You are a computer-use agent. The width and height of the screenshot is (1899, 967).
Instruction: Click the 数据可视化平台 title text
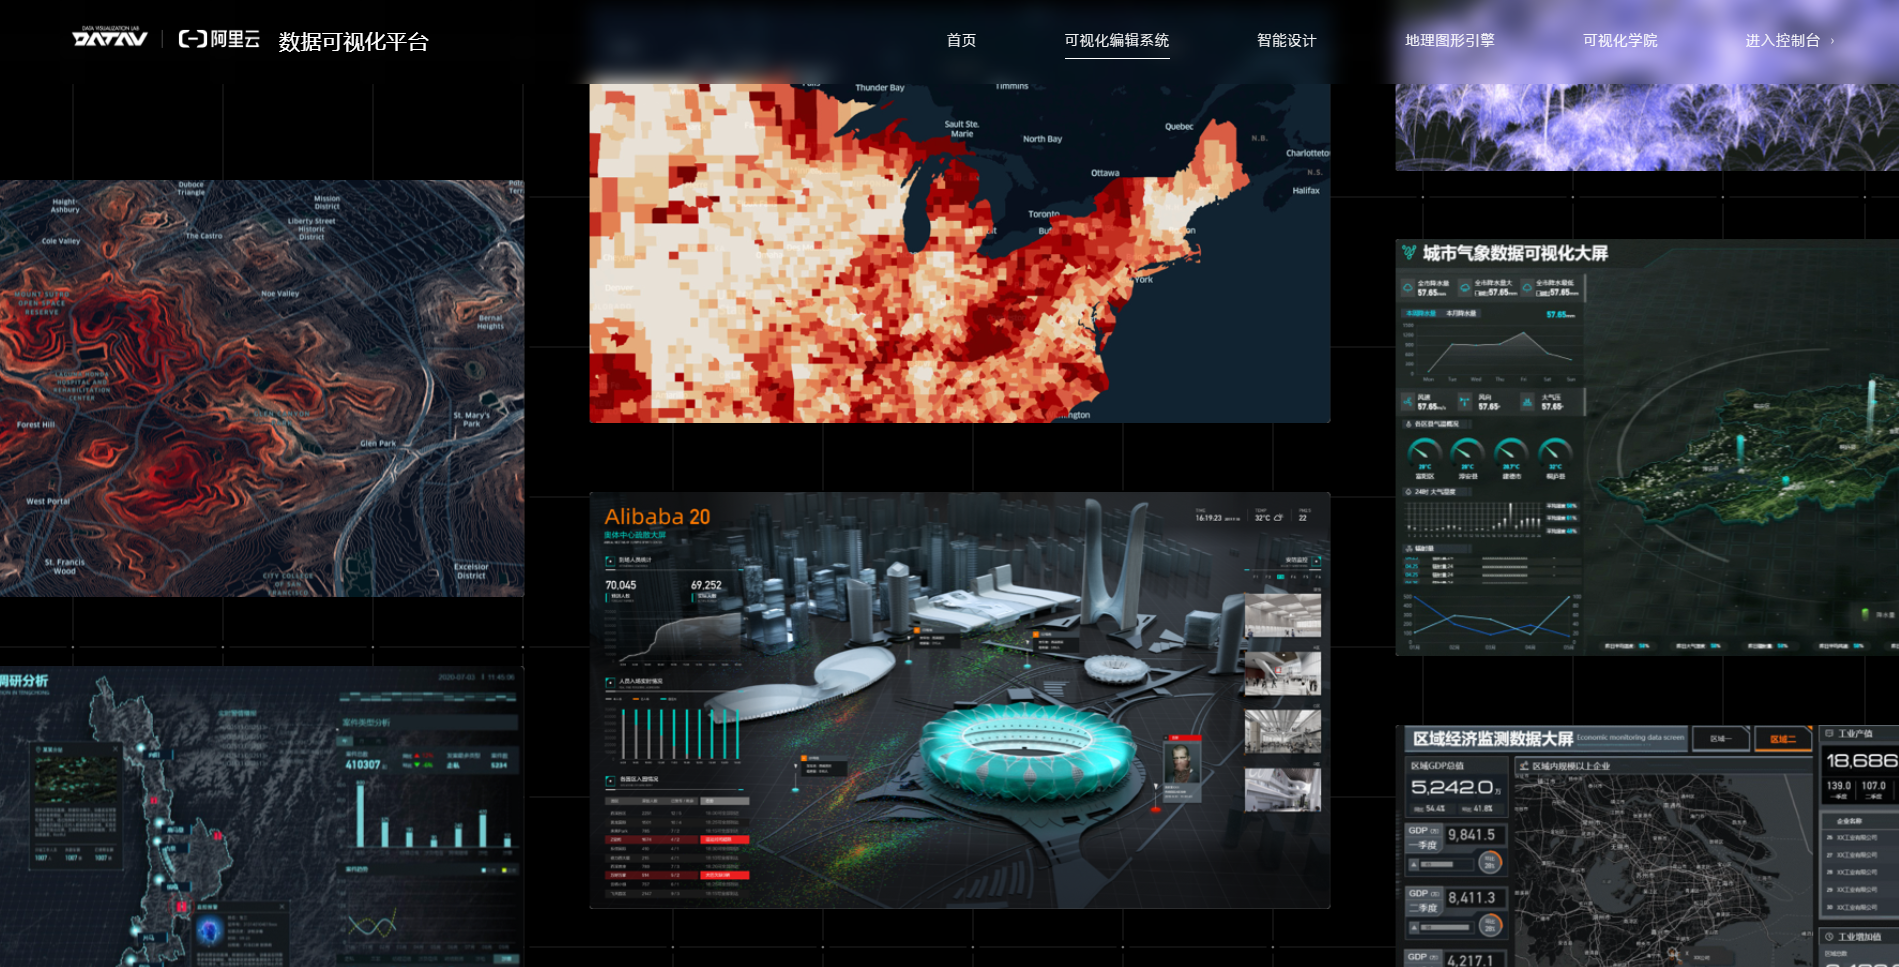[353, 42]
